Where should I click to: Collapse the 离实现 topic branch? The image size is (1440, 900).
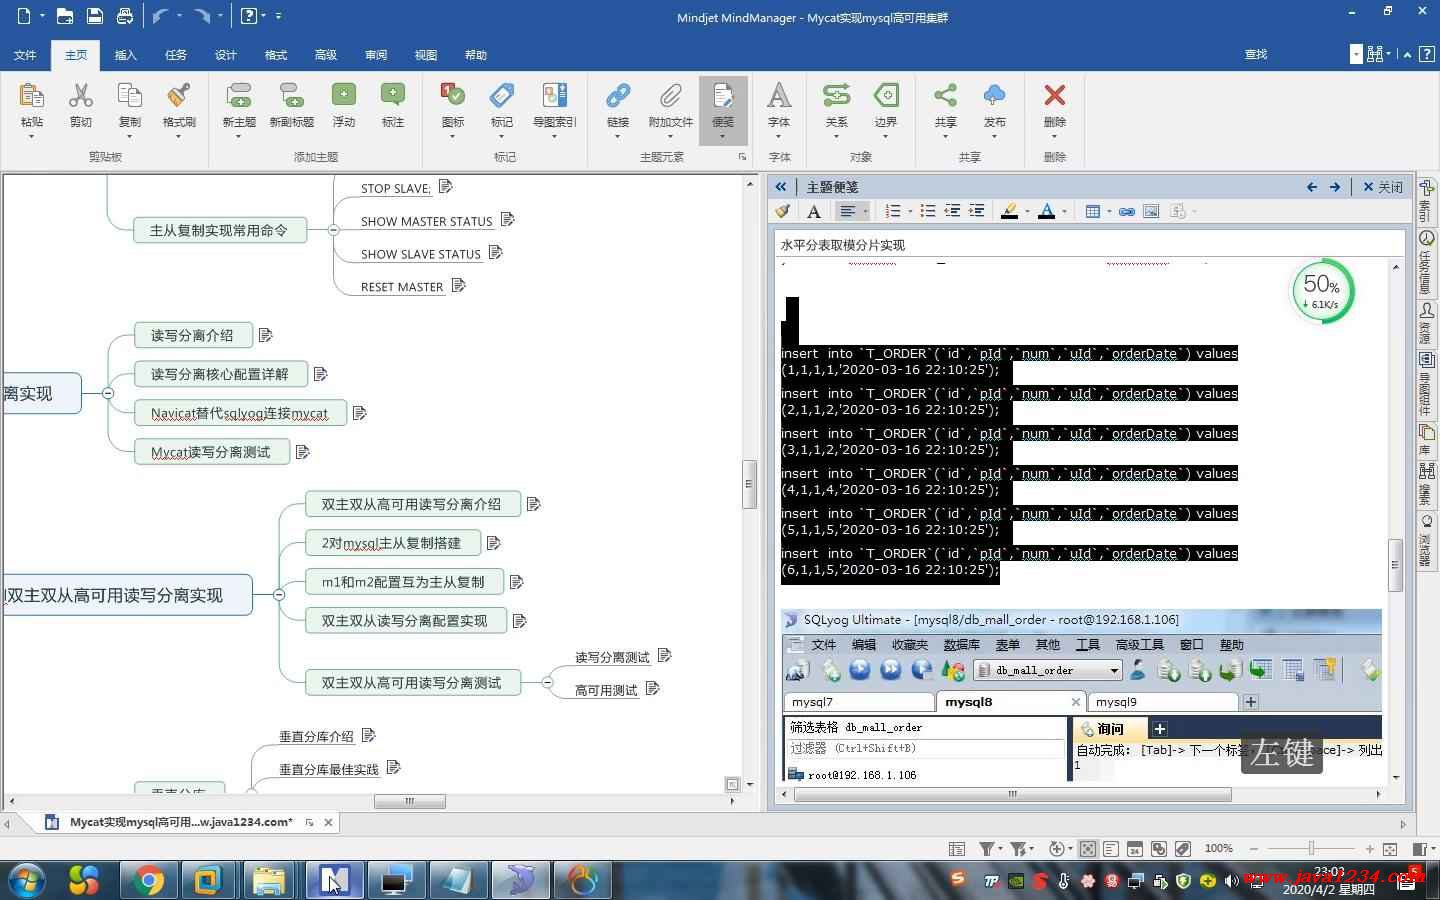point(108,393)
